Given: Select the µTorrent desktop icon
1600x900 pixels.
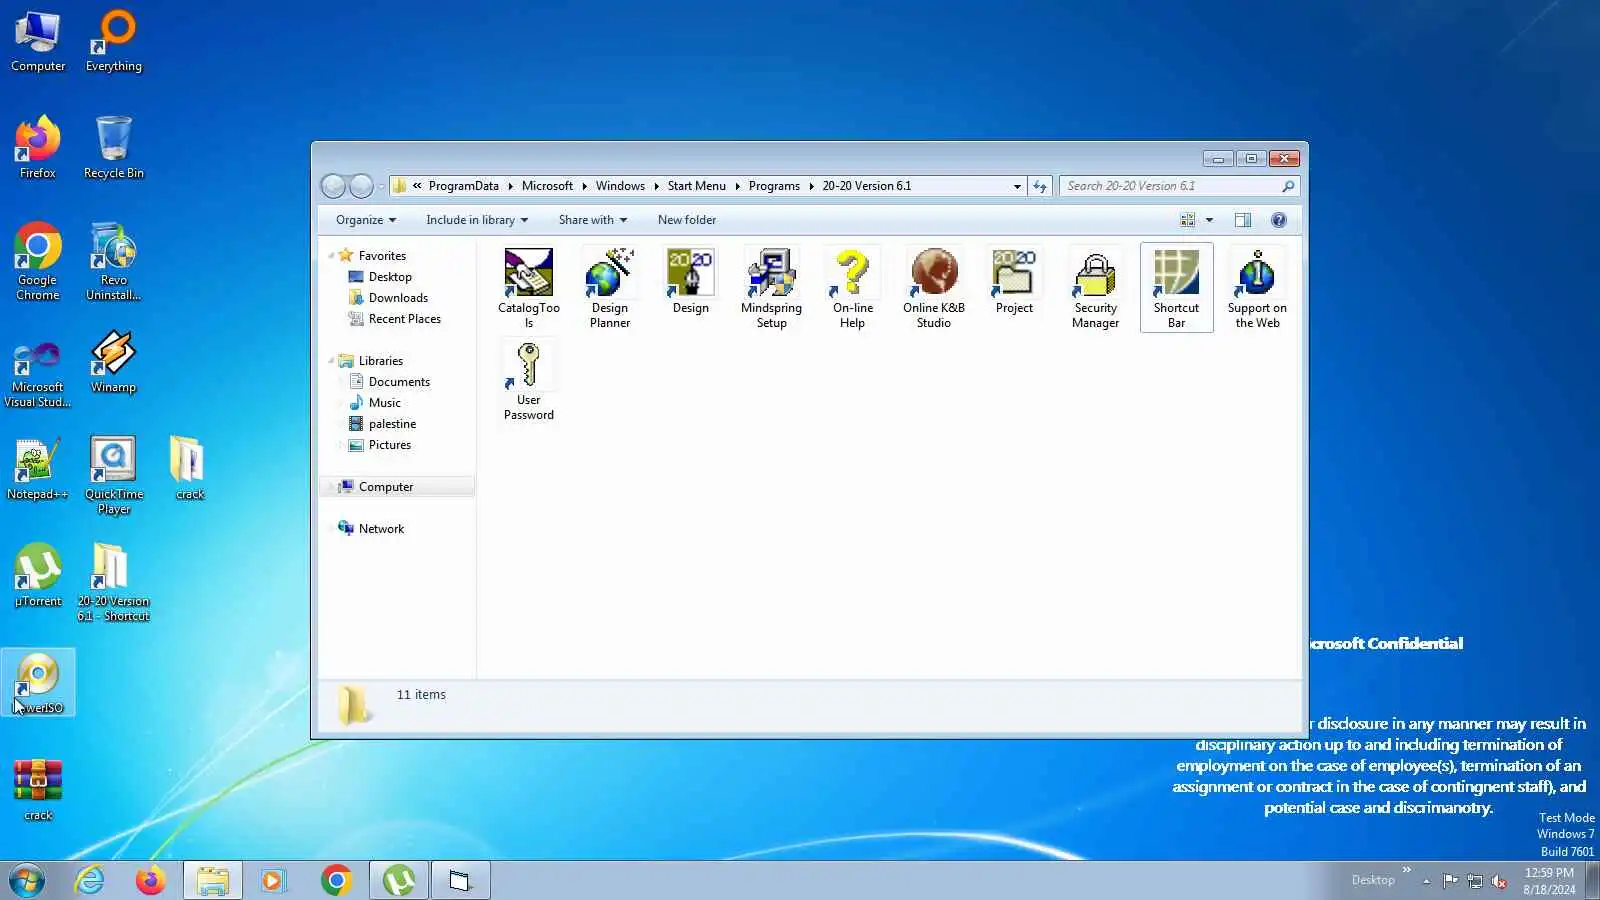Looking at the screenshot, I should coord(38,575).
